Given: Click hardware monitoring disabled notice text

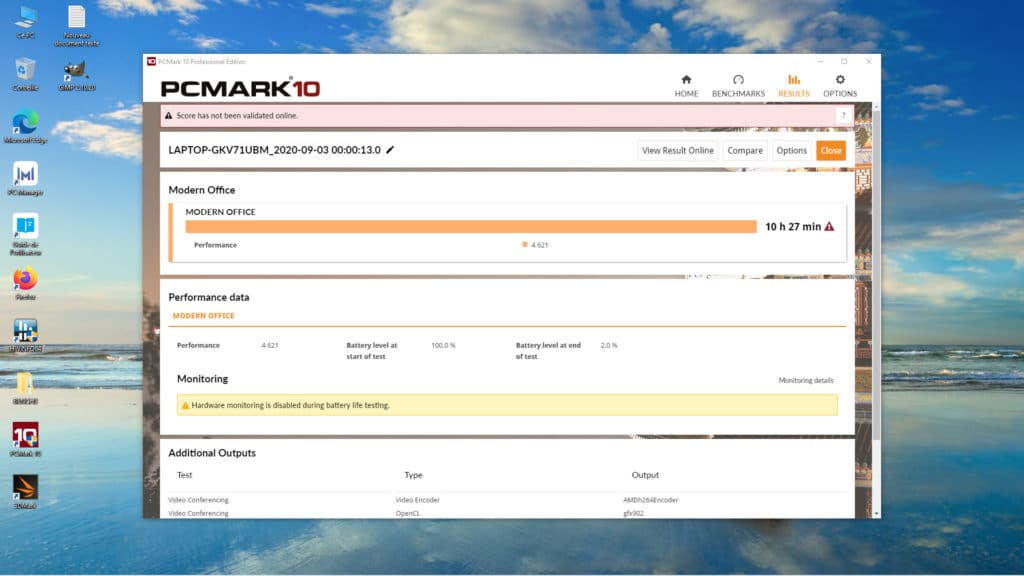Looking at the screenshot, I should click(290, 406).
